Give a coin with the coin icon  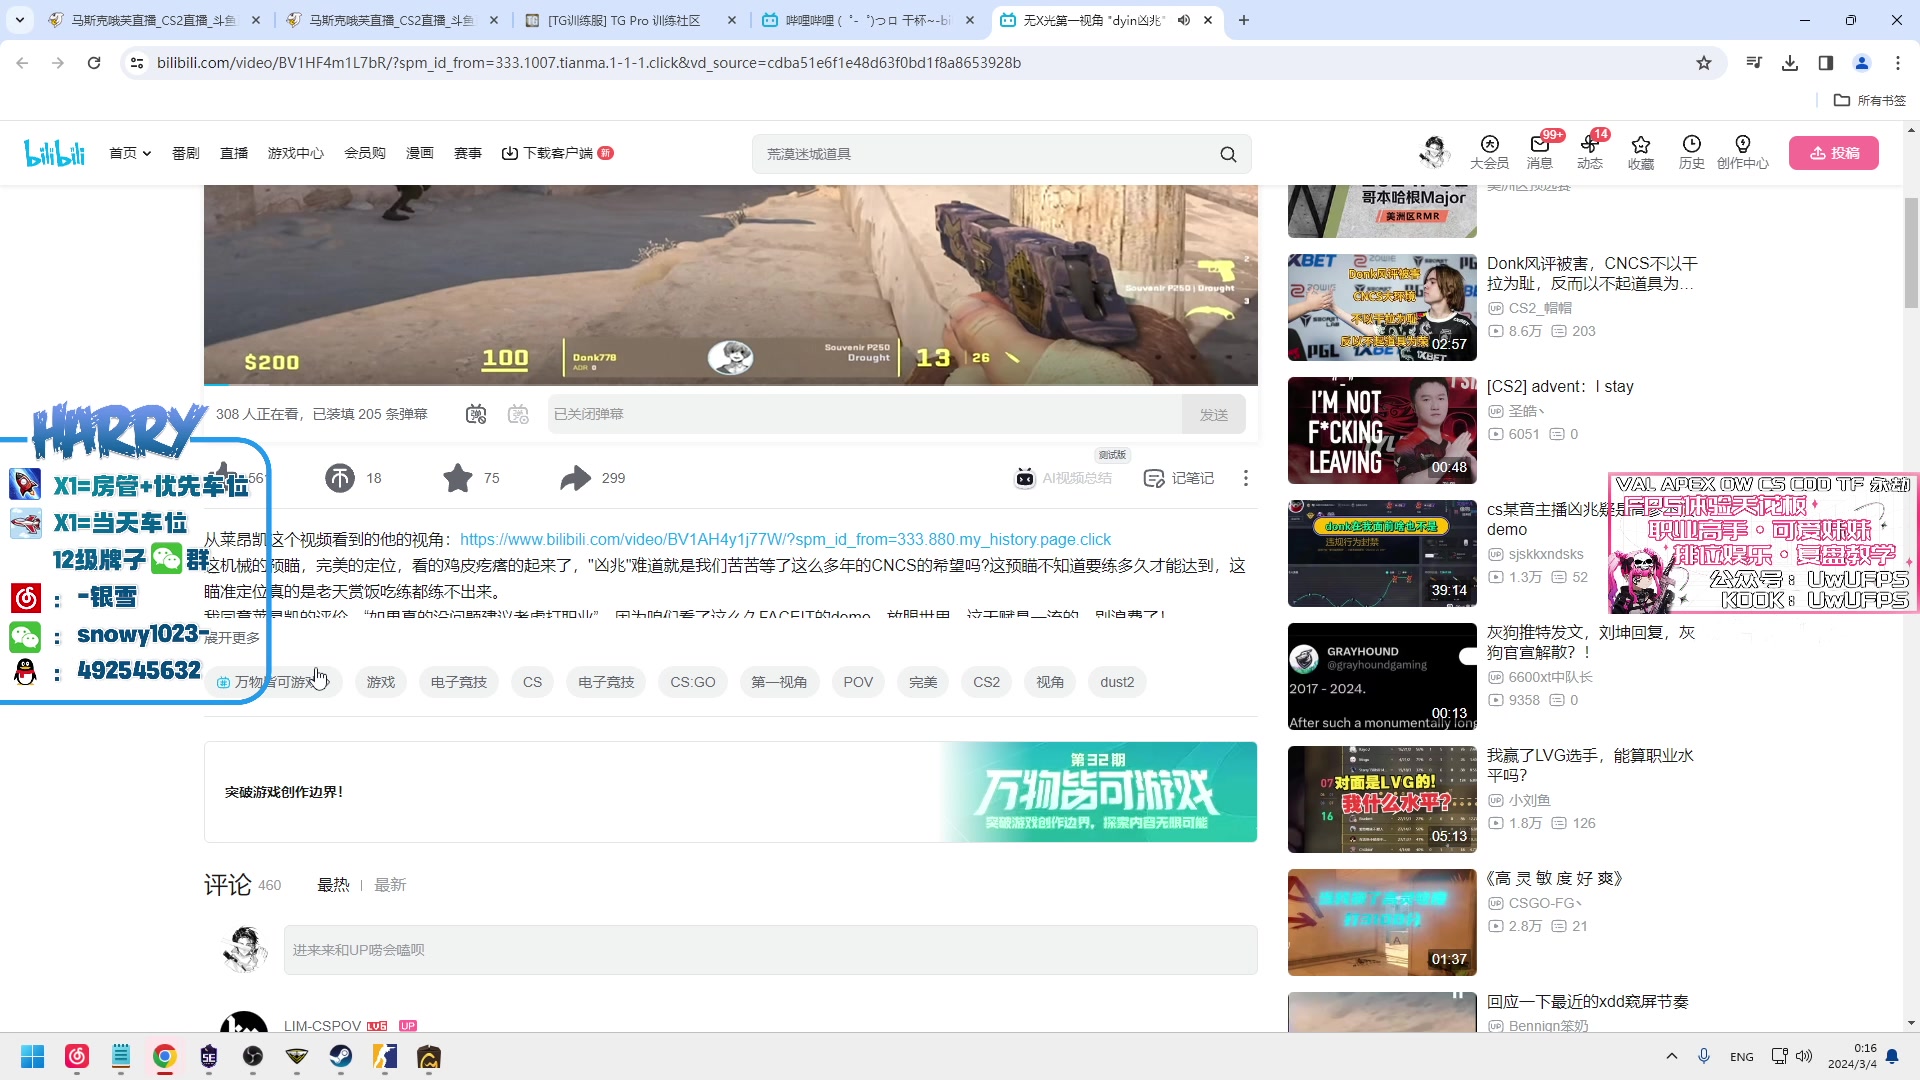340,478
